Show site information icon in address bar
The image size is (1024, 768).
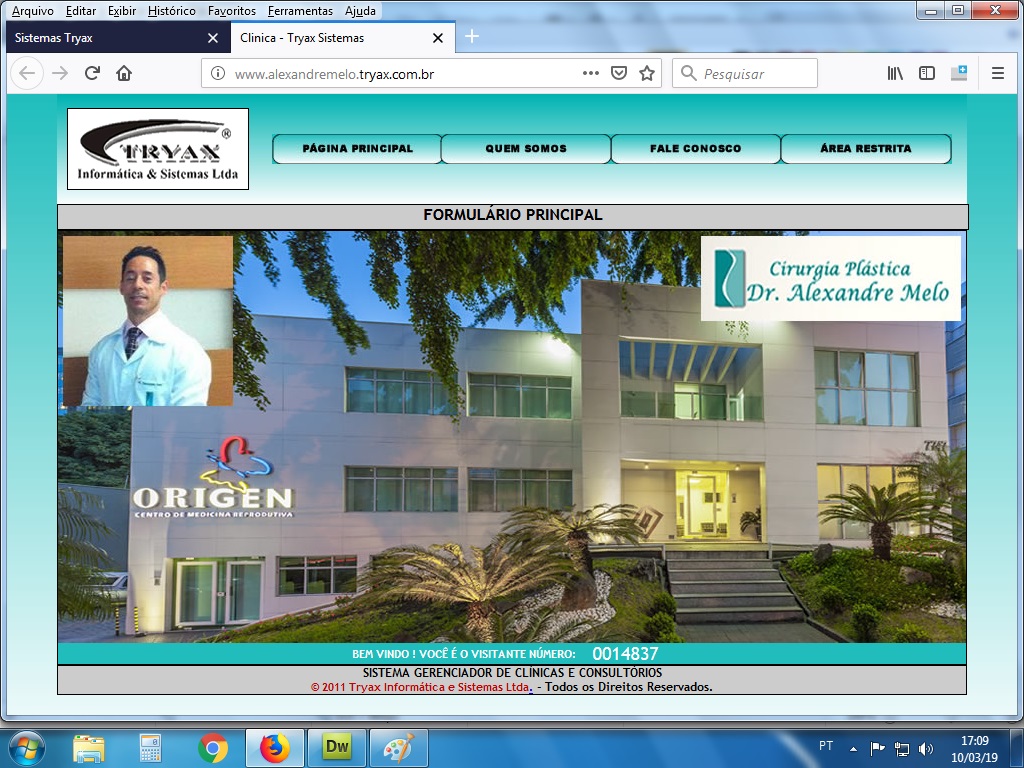click(218, 73)
